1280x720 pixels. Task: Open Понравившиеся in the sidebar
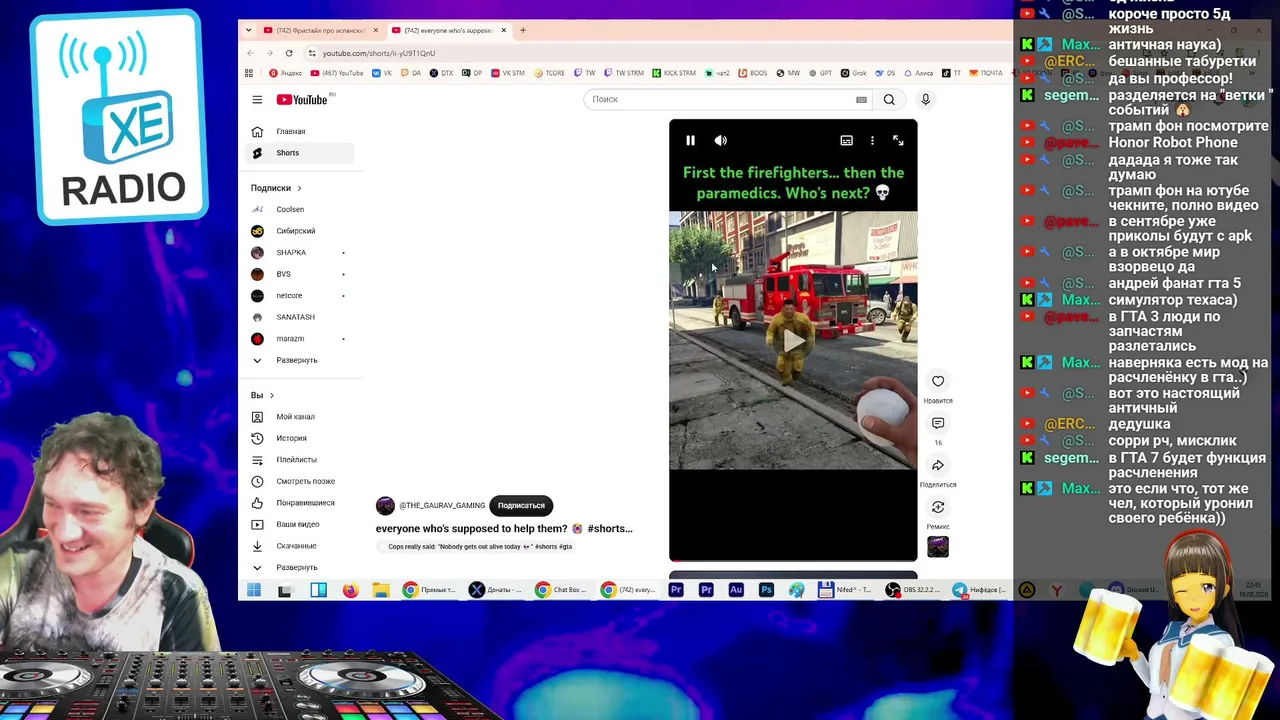pos(301,502)
